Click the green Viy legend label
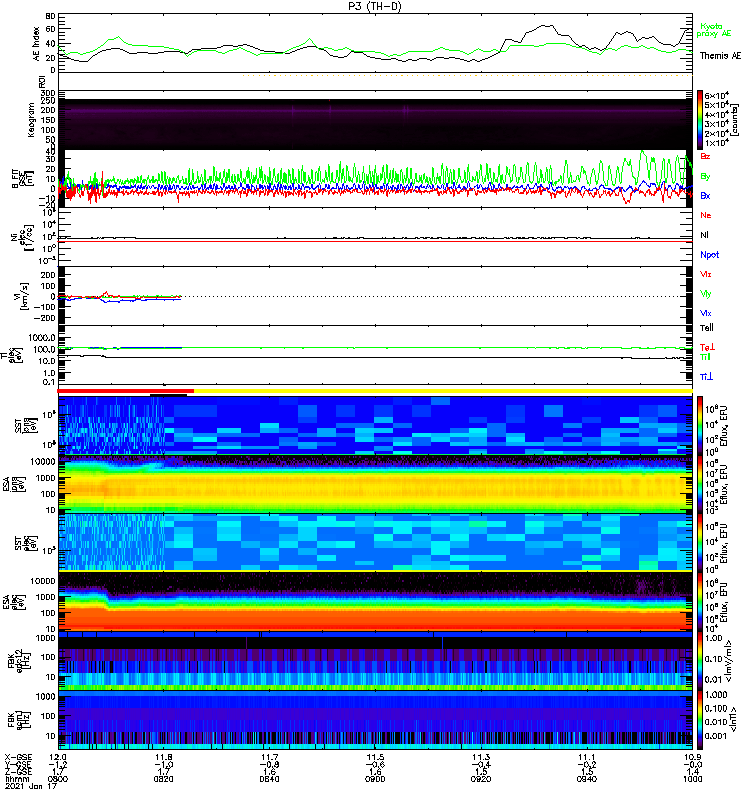This screenshot has width=750, height=800. click(706, 294)
